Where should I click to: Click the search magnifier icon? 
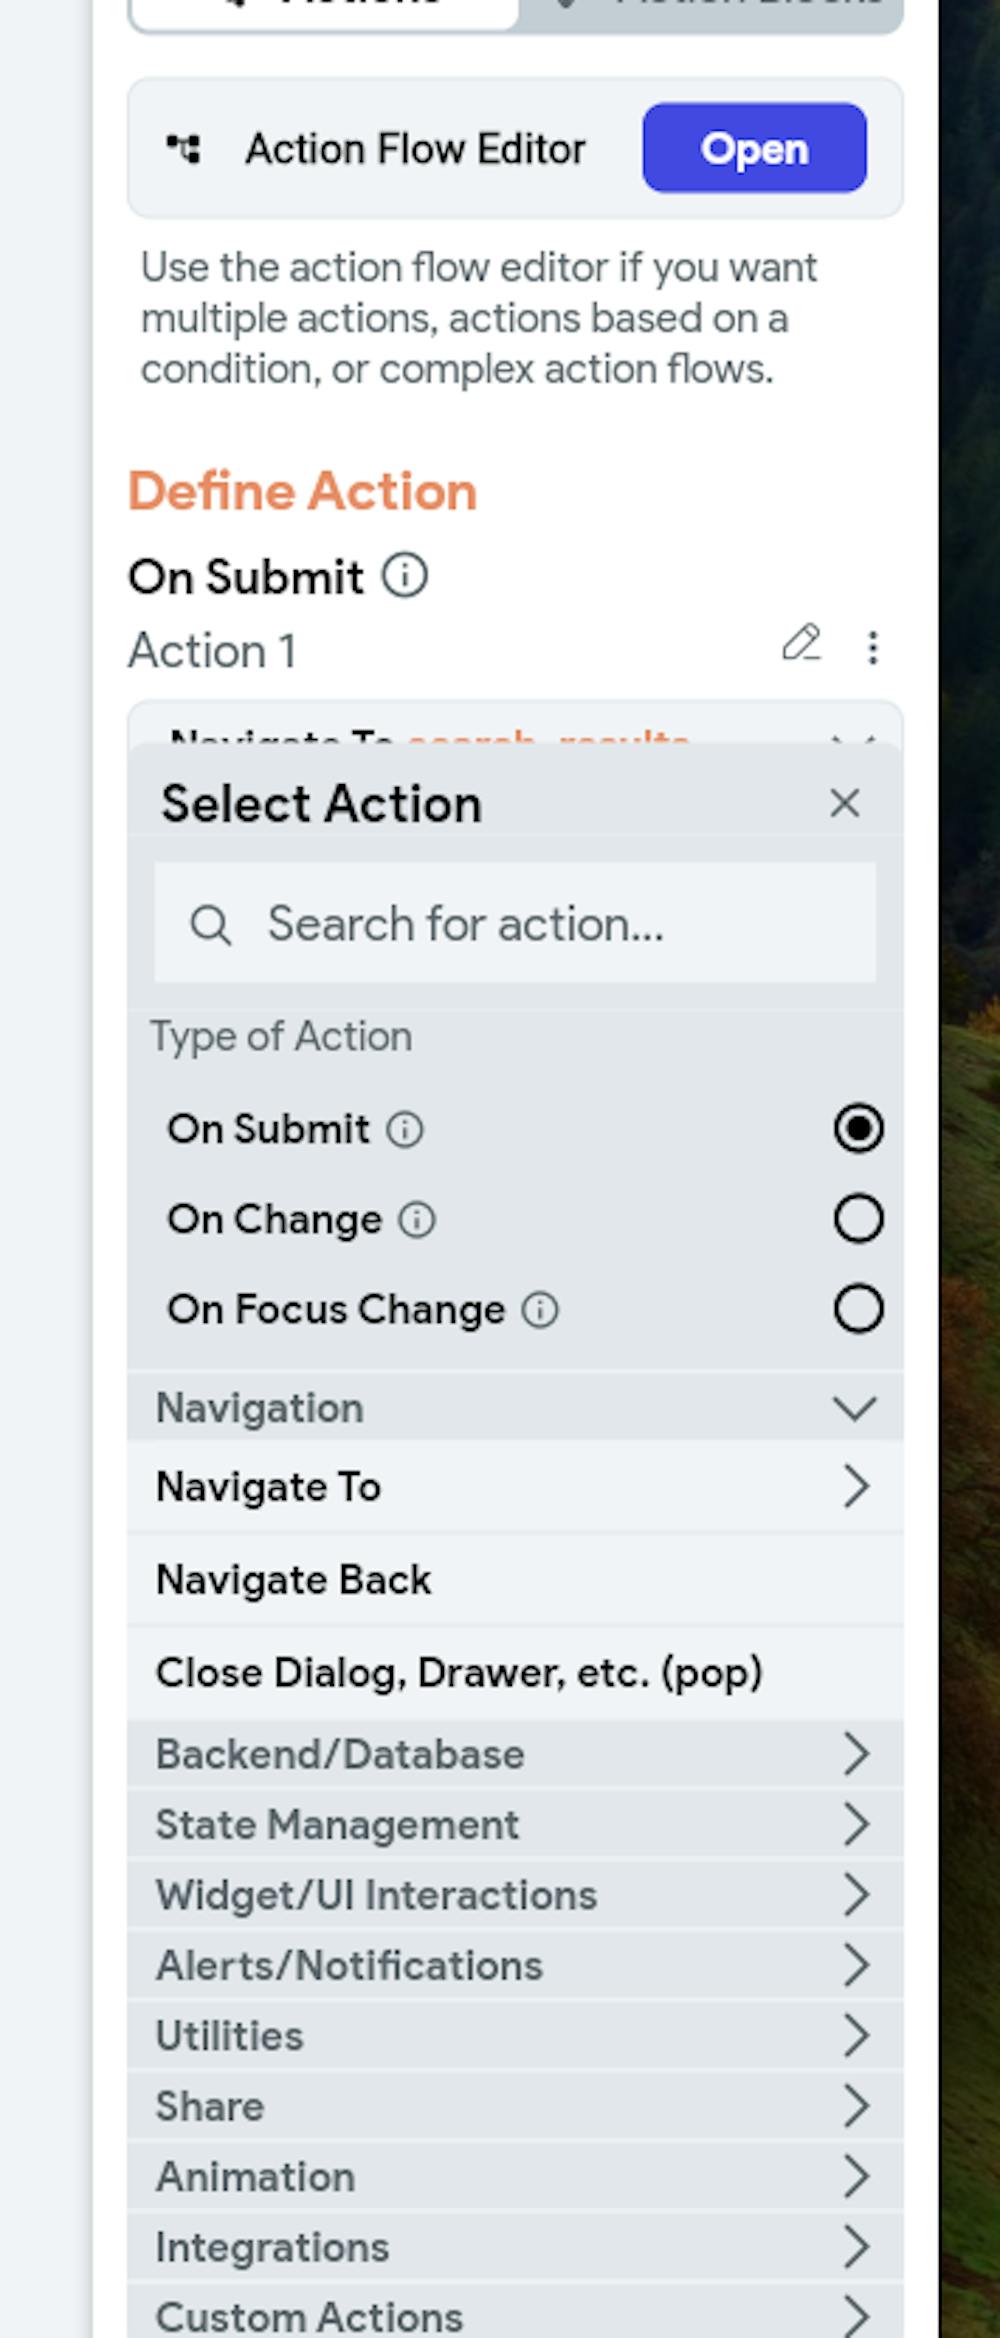(x=210, y=924)
